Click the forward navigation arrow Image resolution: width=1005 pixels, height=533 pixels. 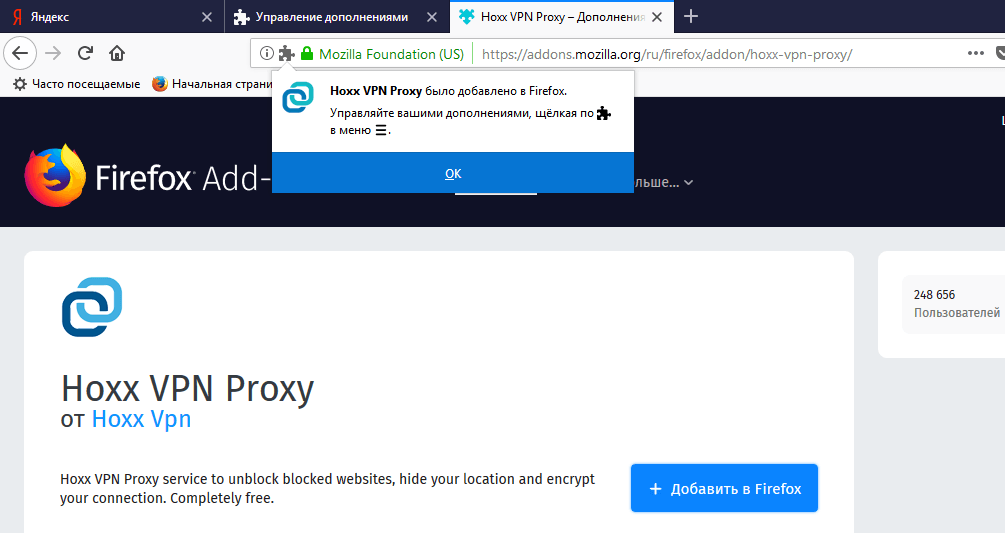coord(53,53)
